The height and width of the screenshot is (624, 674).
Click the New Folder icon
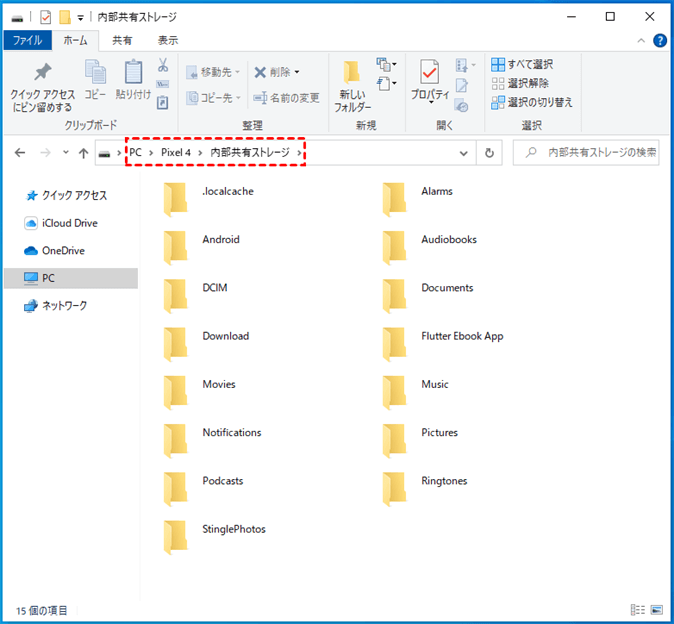click(x=351, y=73)
